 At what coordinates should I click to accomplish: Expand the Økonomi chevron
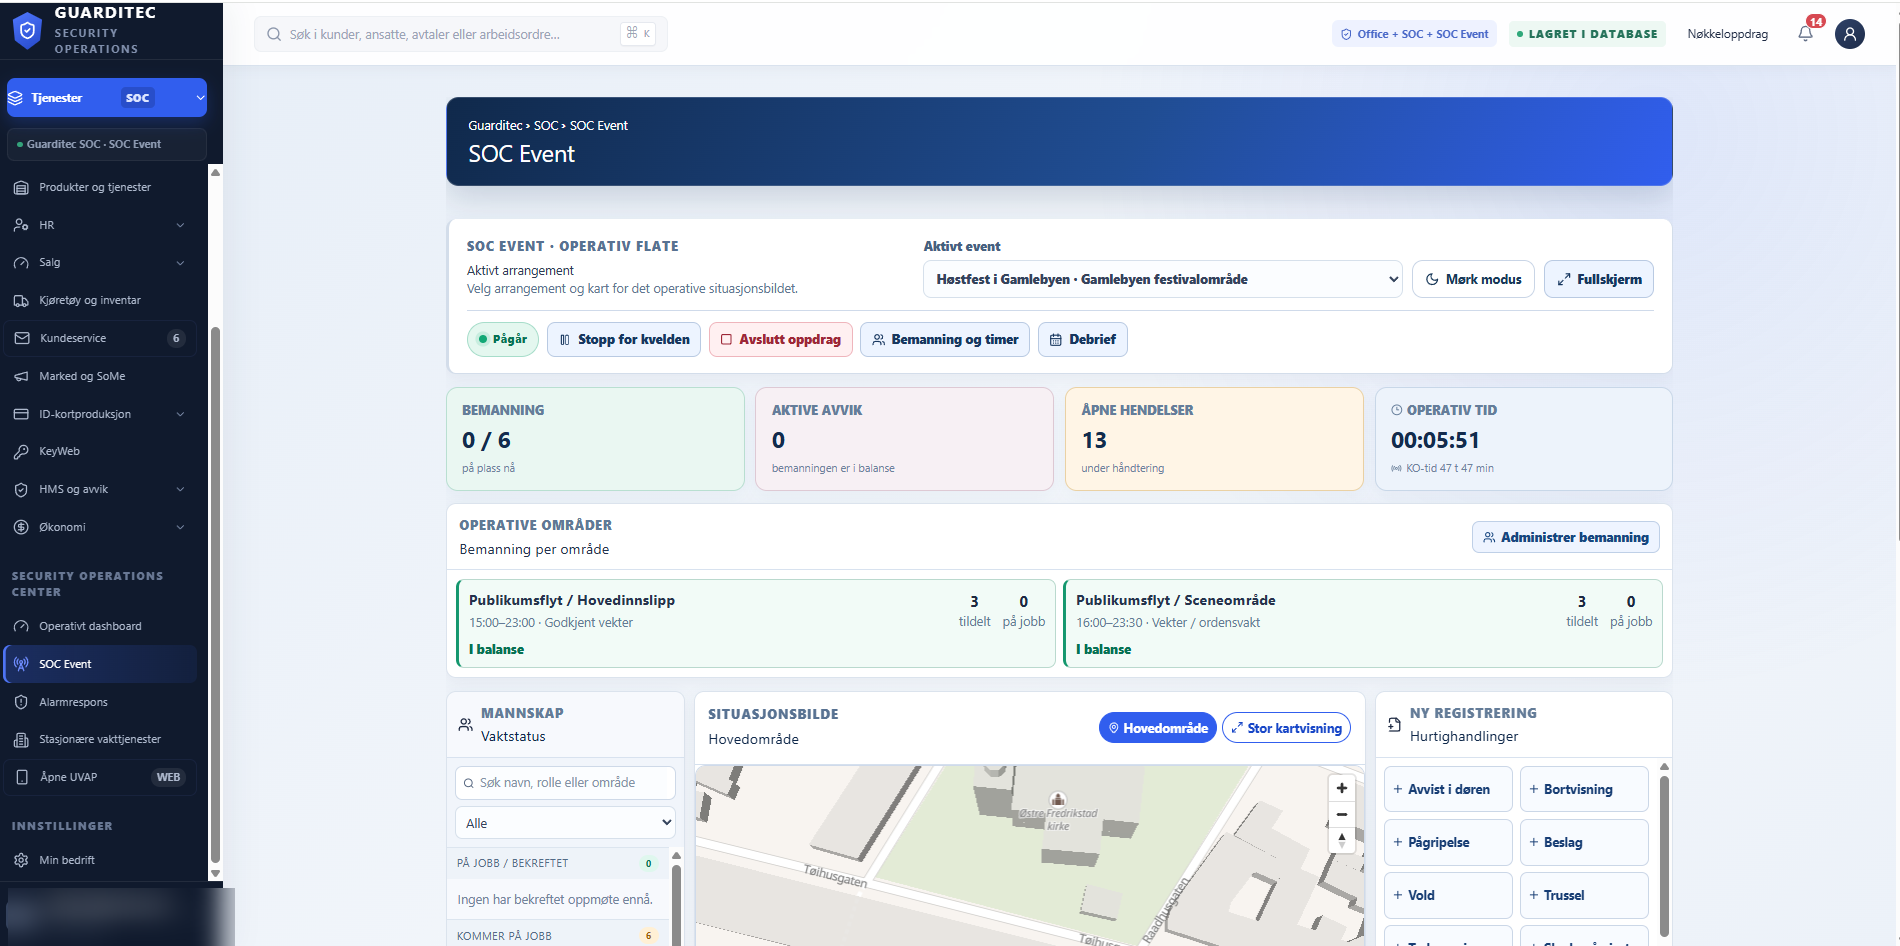[181, 527]
